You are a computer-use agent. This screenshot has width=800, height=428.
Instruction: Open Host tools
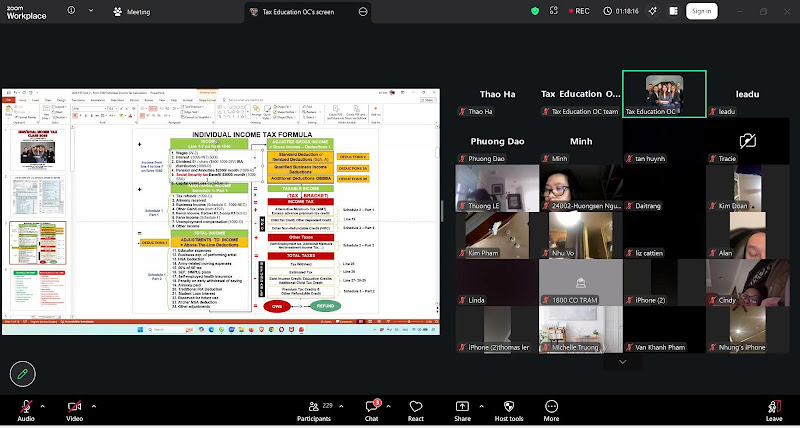tap(509, 411)
